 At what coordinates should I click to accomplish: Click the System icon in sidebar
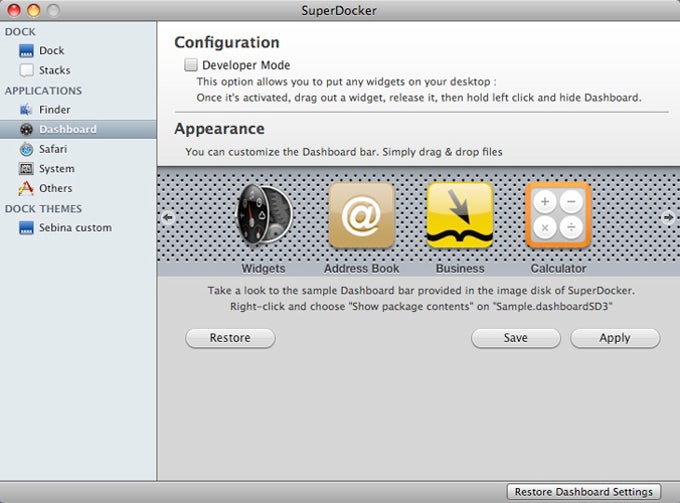click(x=26, y=169)
